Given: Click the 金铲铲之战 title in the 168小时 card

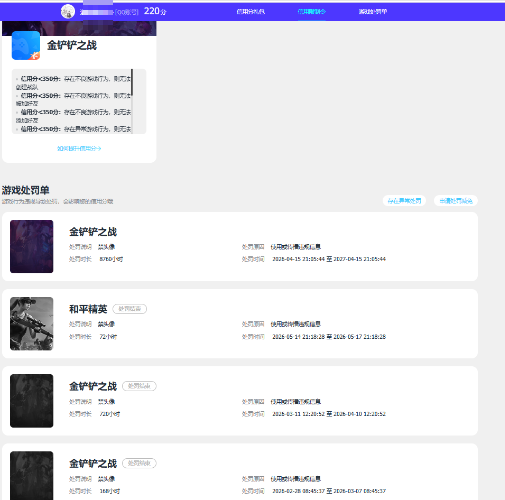Looking at the screenshot, I should (93, 464).
